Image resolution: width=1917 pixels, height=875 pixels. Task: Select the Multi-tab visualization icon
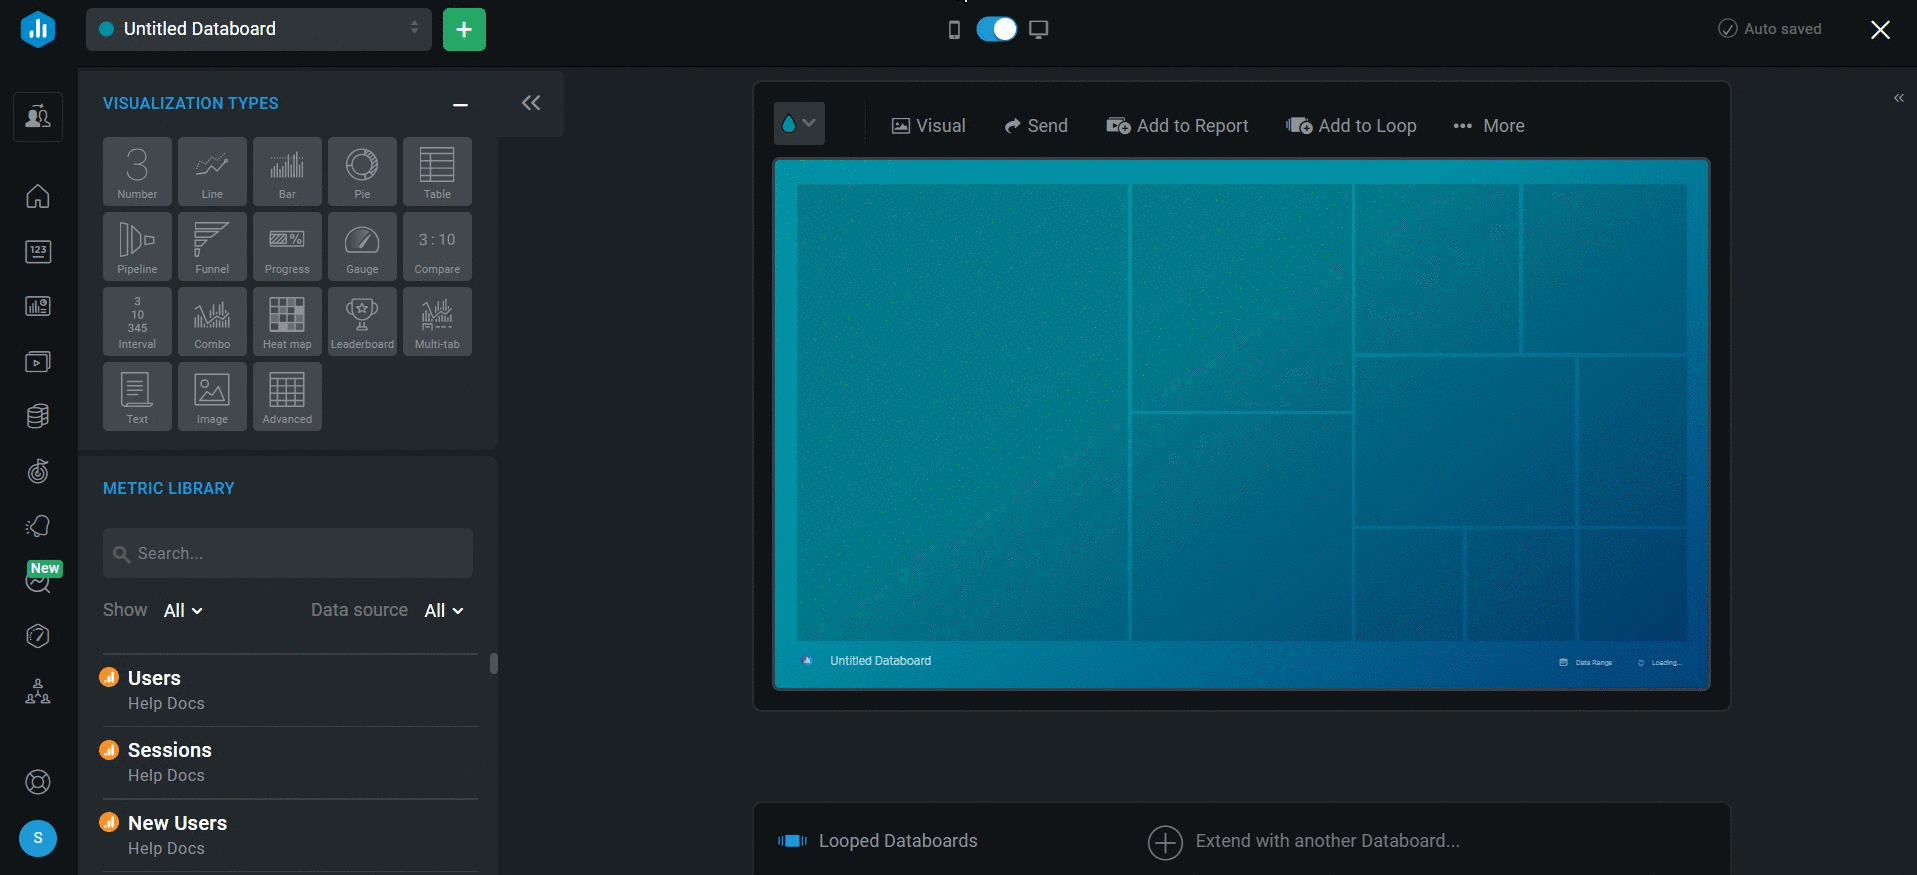(437, 321)
